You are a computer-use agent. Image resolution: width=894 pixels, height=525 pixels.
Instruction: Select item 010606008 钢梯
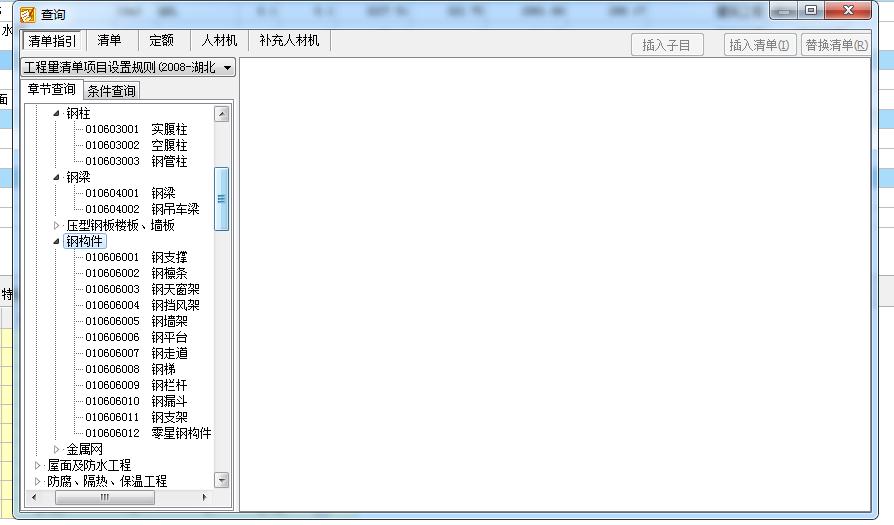(x=131, y=369)
